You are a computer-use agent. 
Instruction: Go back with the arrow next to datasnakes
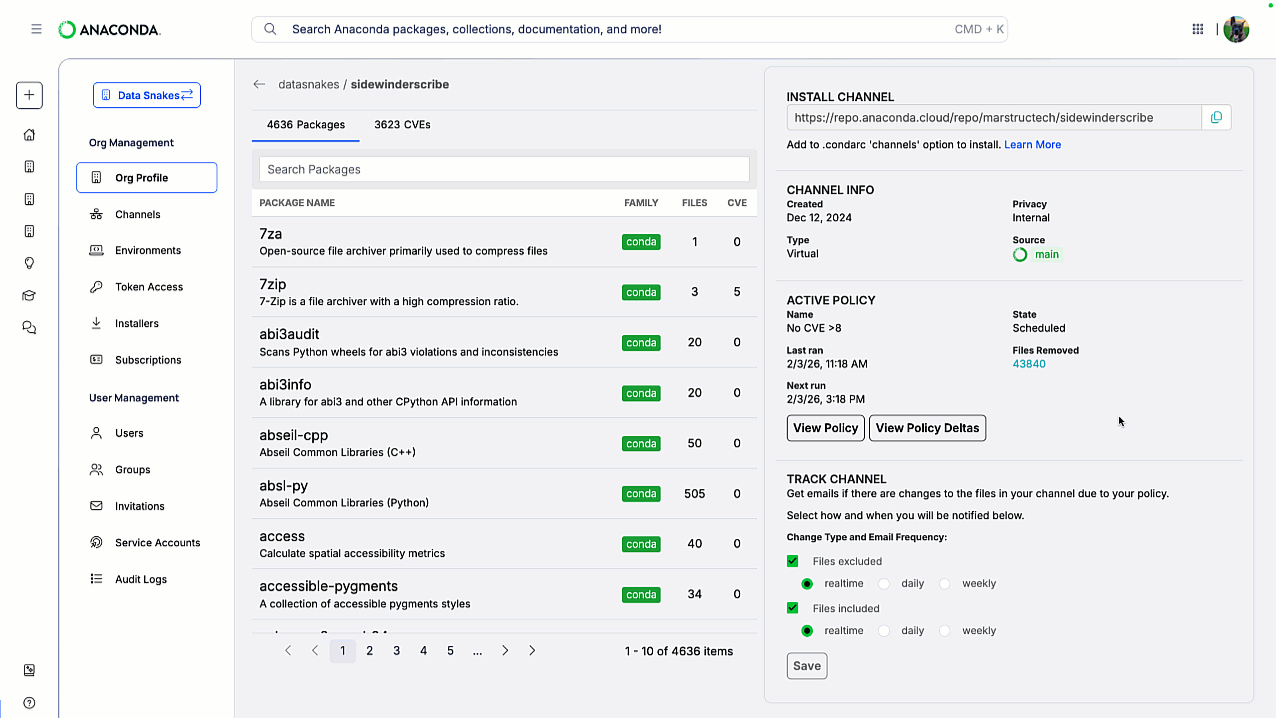(x=259, y=85)
